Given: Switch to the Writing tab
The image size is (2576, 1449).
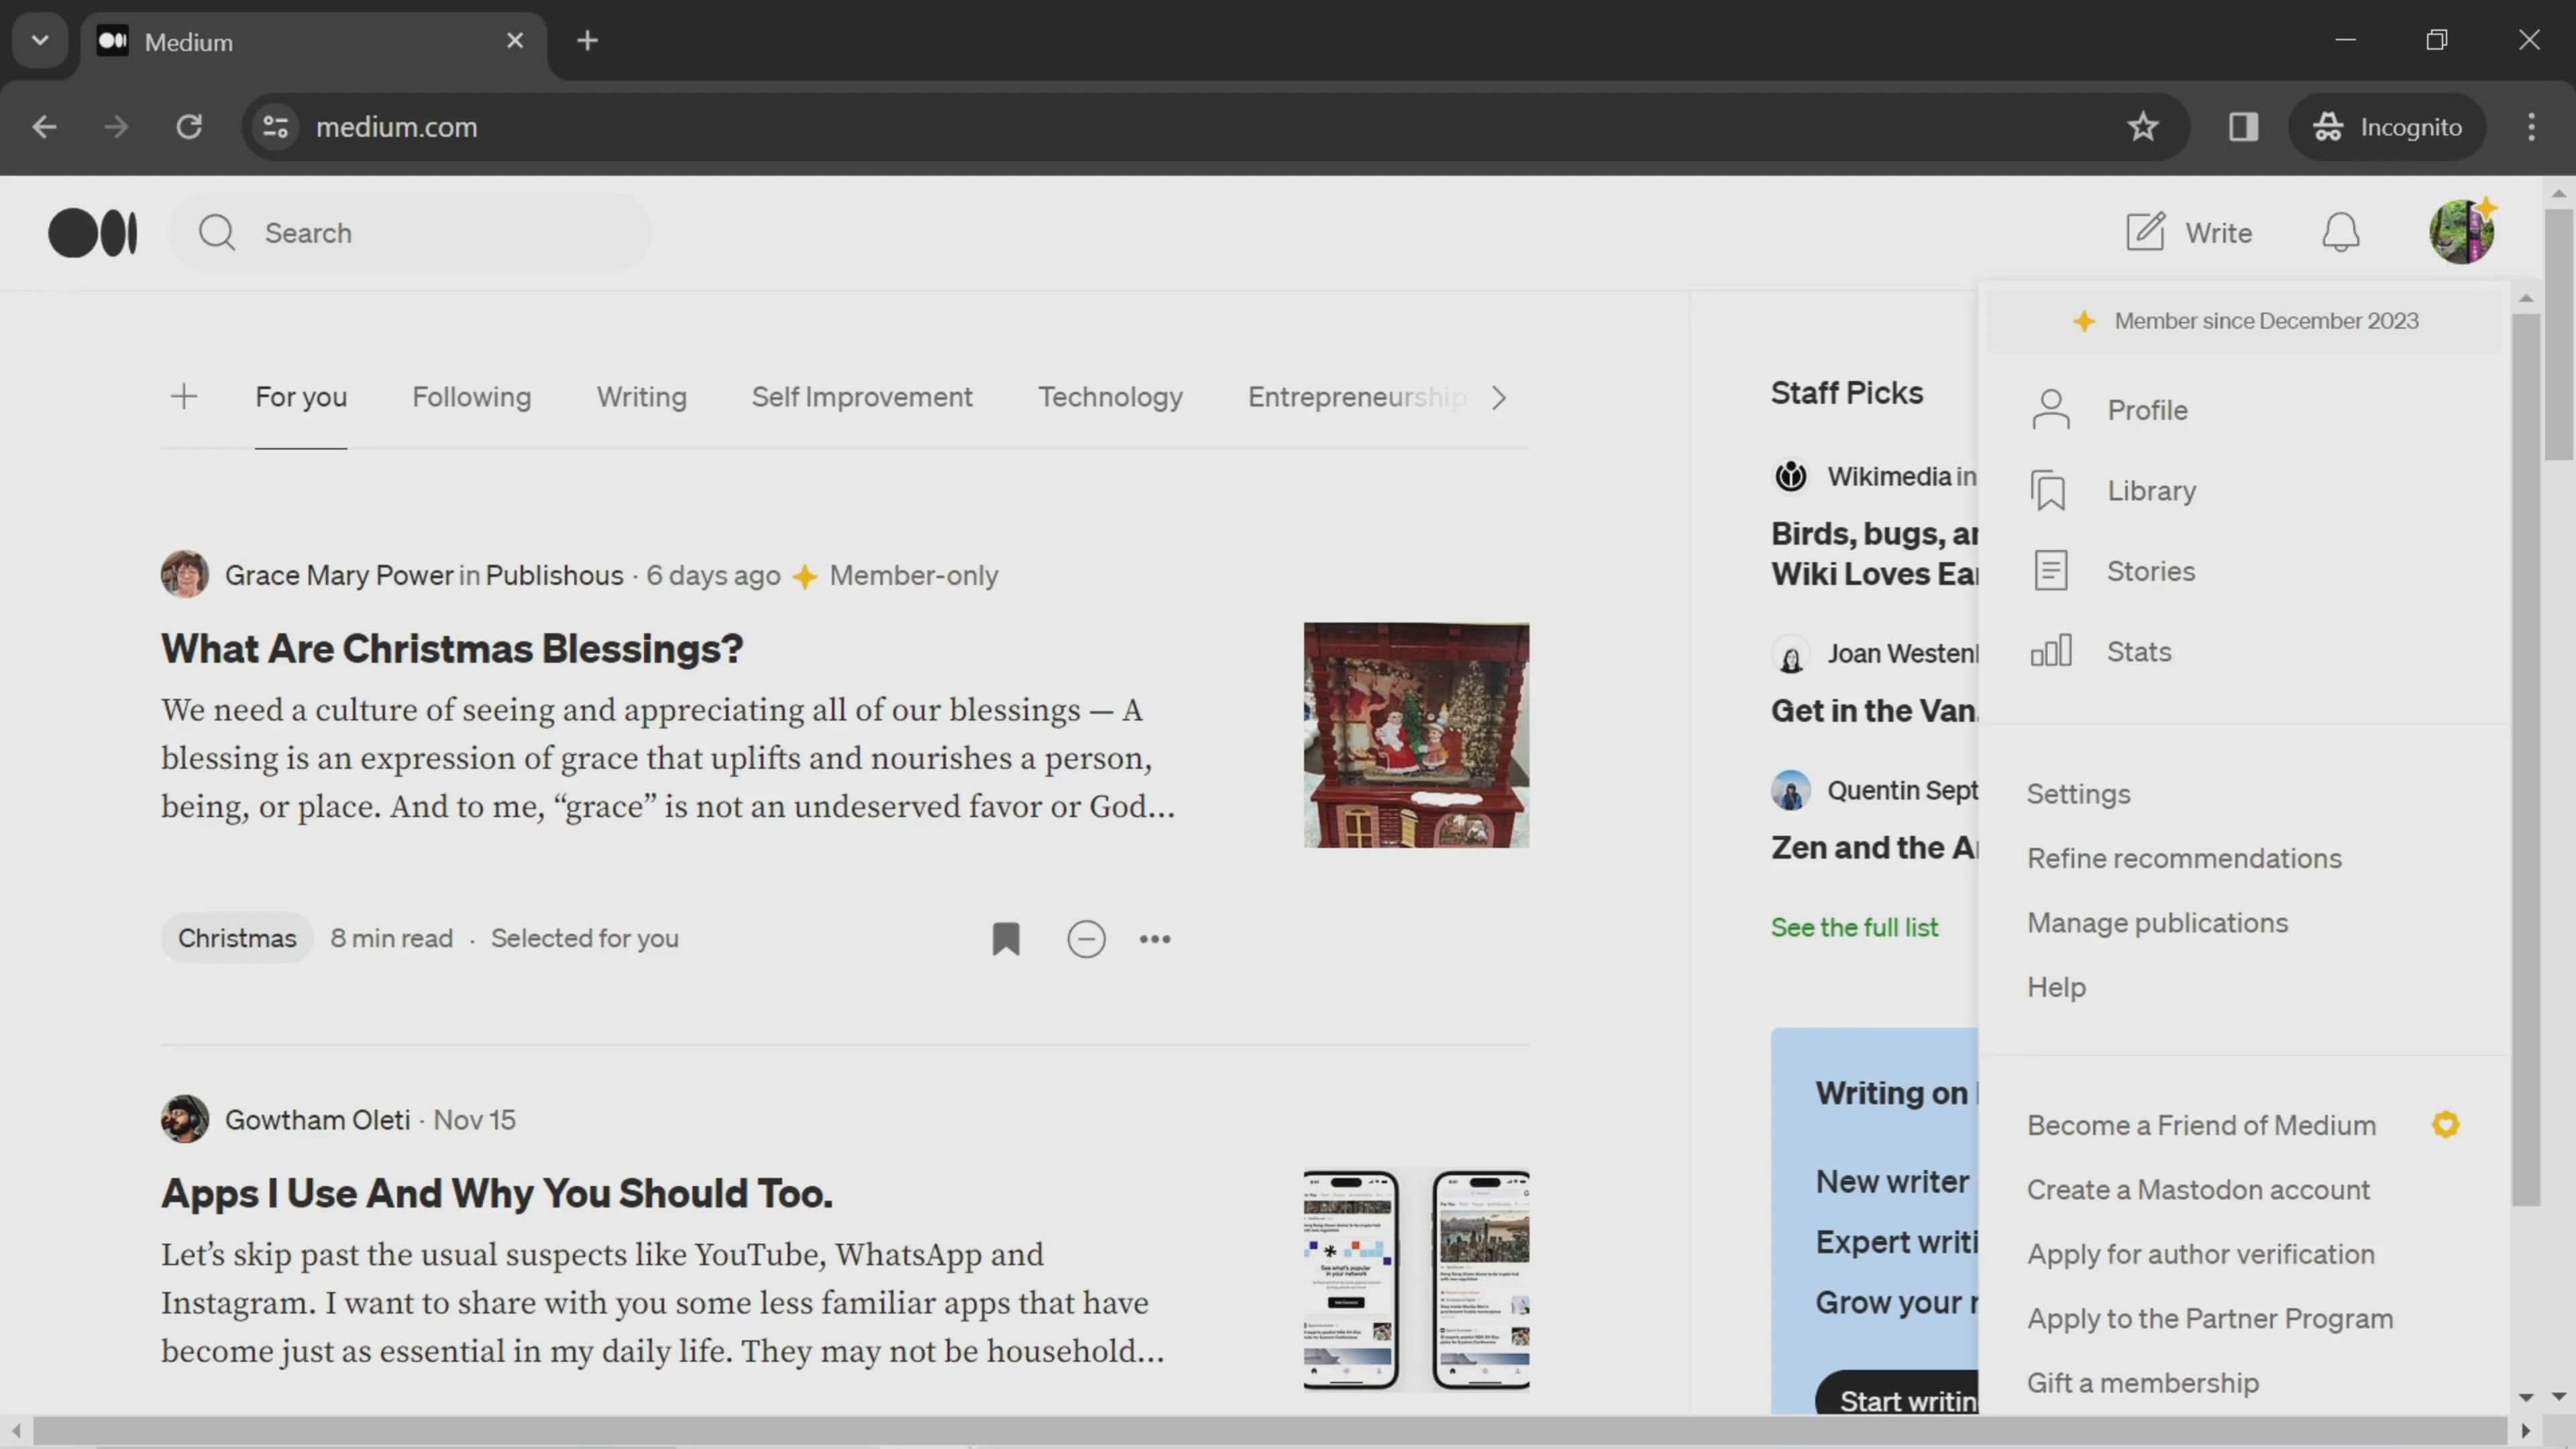Looking at the screenshot, I should point(642,397).
